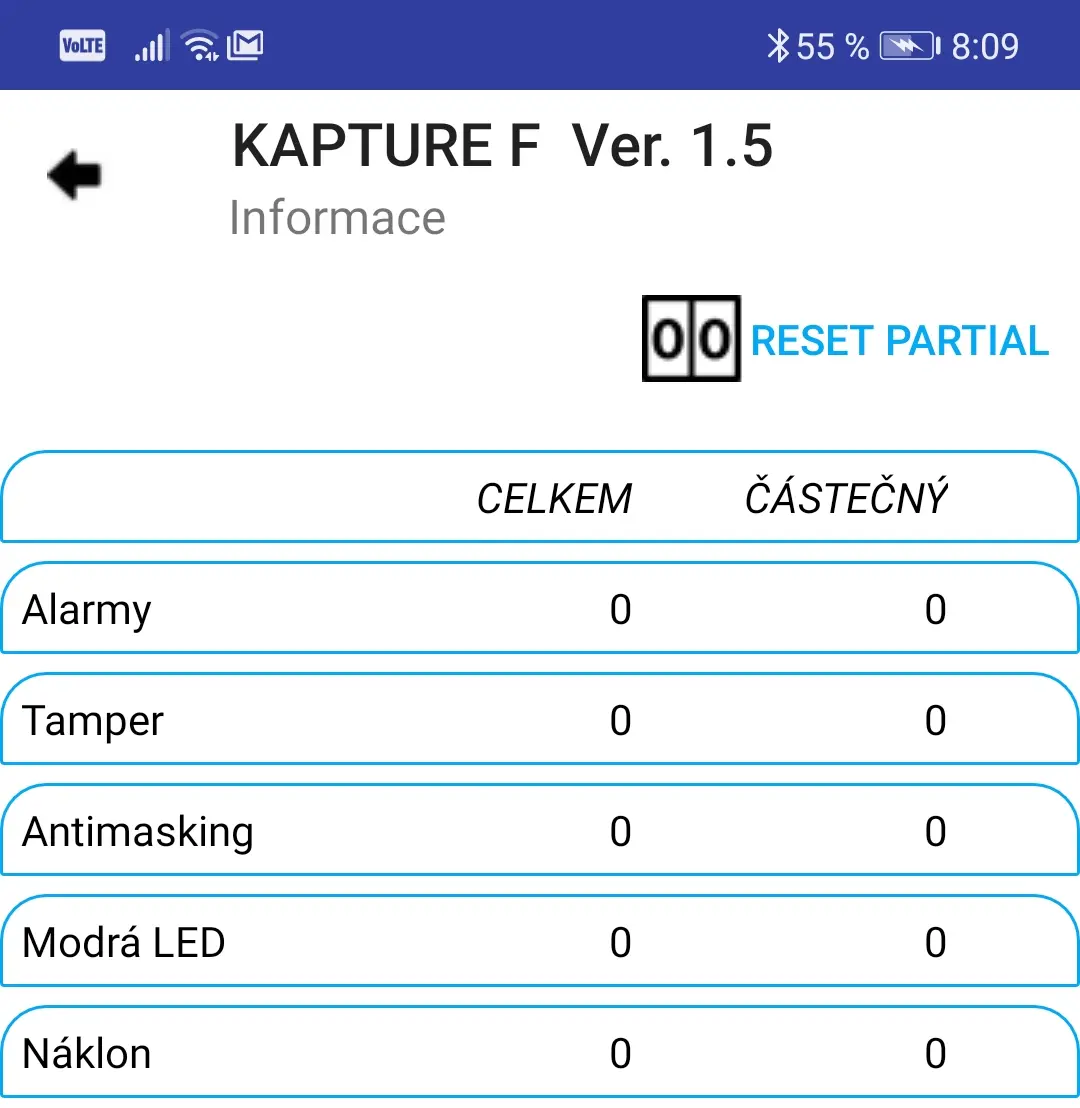Click the CELKEM column header
Viewport: 1080px width, 1108px height.
tap(554, 499)
